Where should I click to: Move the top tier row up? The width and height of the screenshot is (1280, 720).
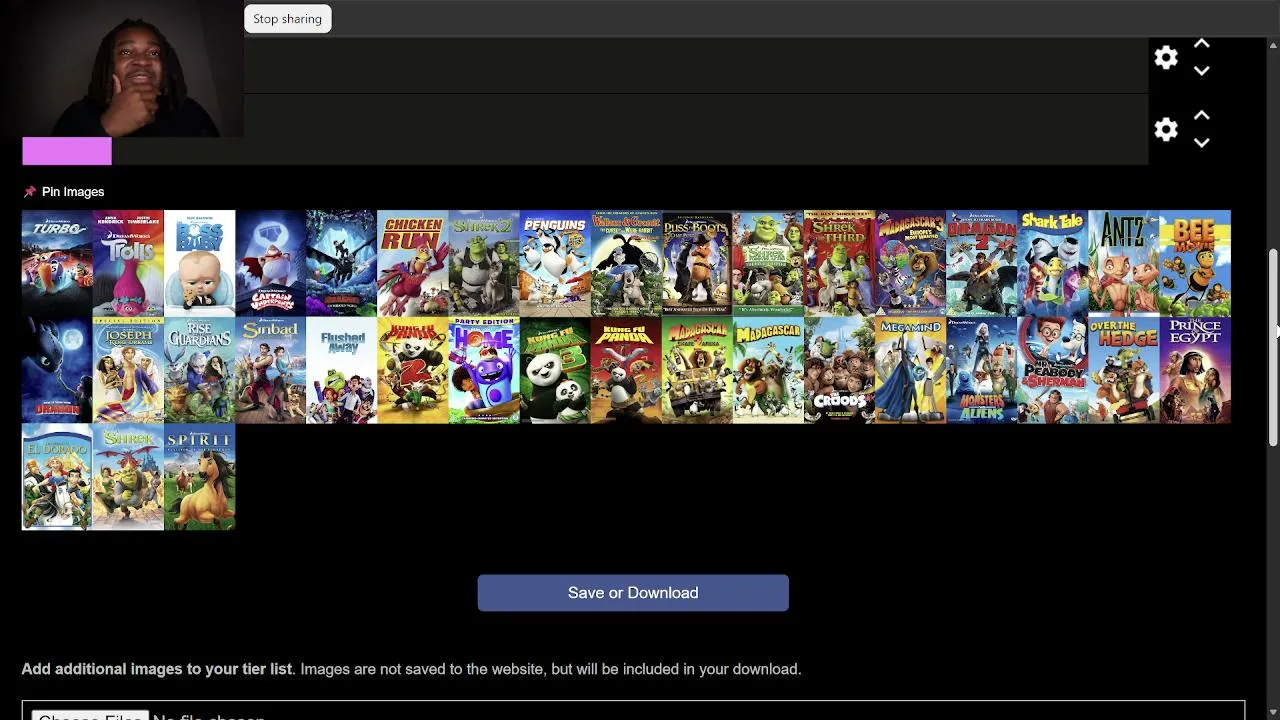tap(1202, 44)
